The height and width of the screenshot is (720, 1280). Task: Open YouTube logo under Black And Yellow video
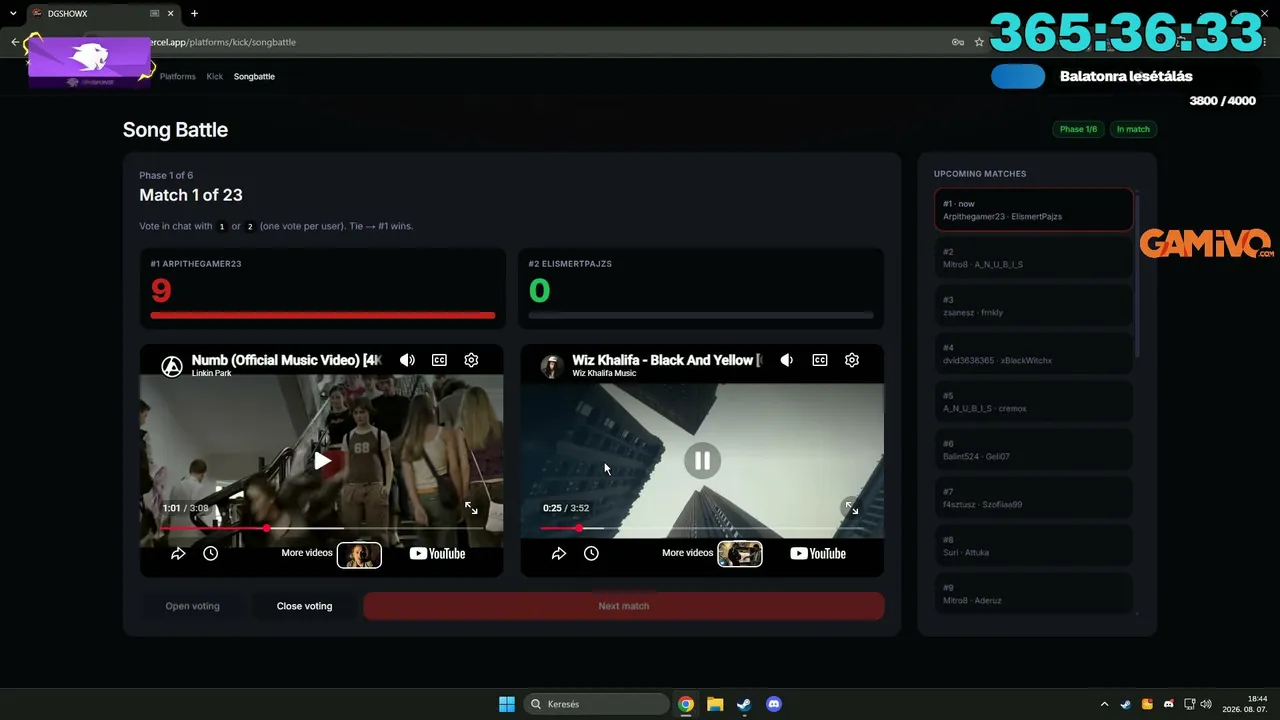818,553
